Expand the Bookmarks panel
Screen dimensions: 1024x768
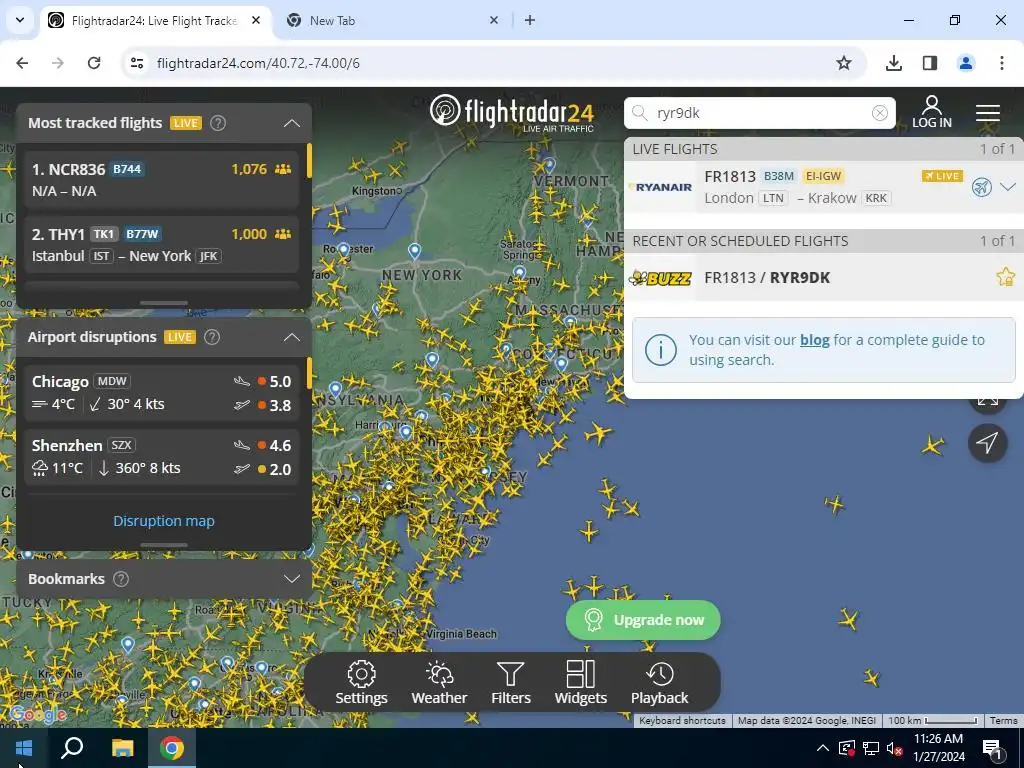292,579
